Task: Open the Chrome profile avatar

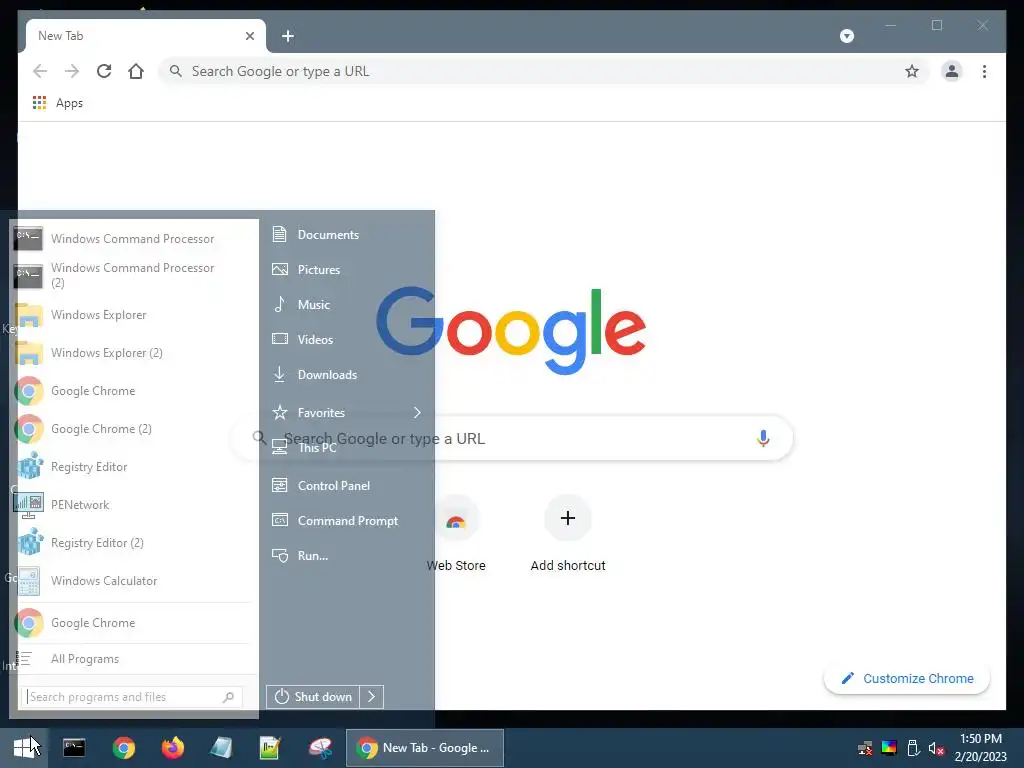Action: tap(952, 71)
